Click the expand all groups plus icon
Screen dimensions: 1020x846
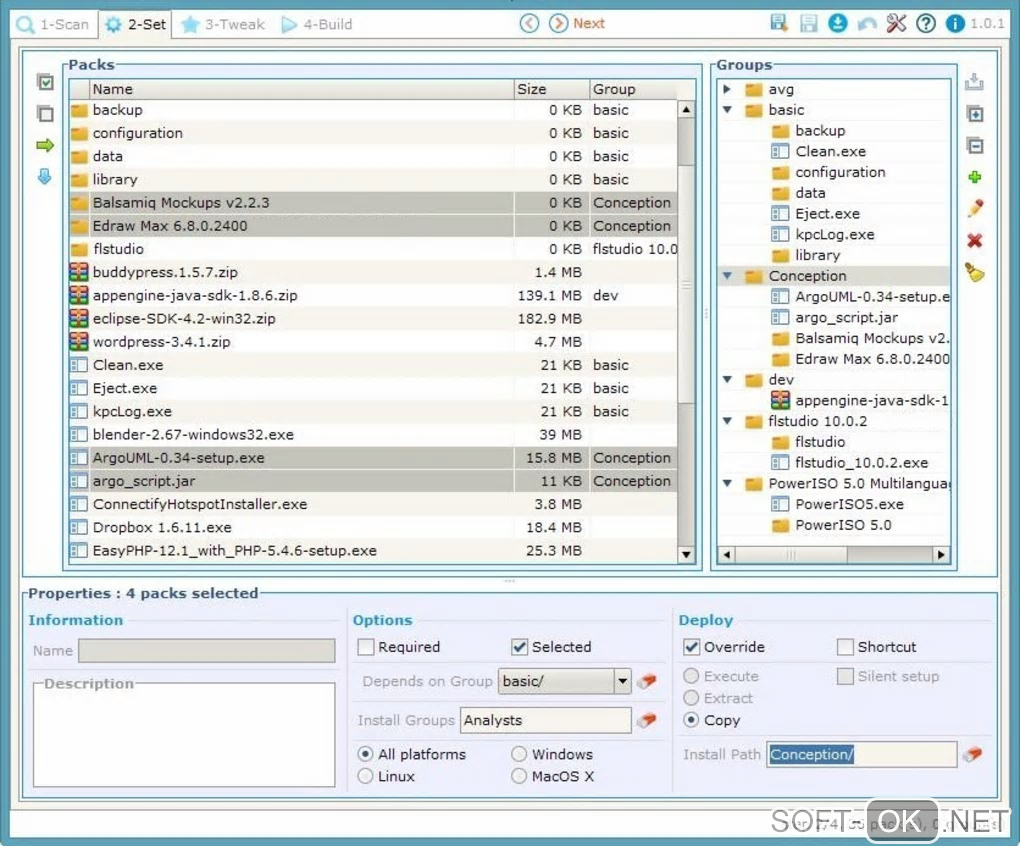pyautogui.click(x=975, y=114)
